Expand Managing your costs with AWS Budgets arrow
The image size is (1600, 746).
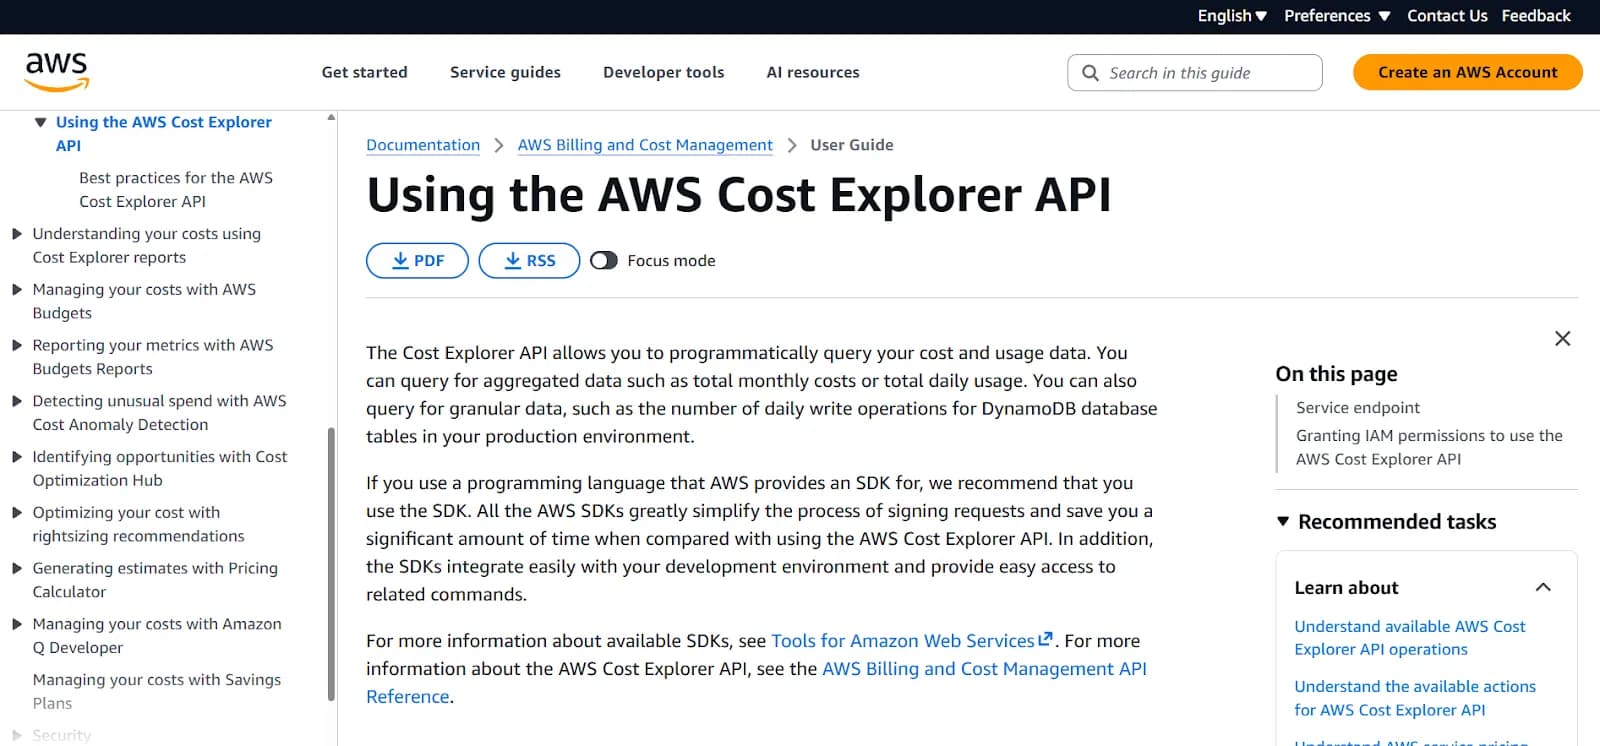[x=17, y=290]
